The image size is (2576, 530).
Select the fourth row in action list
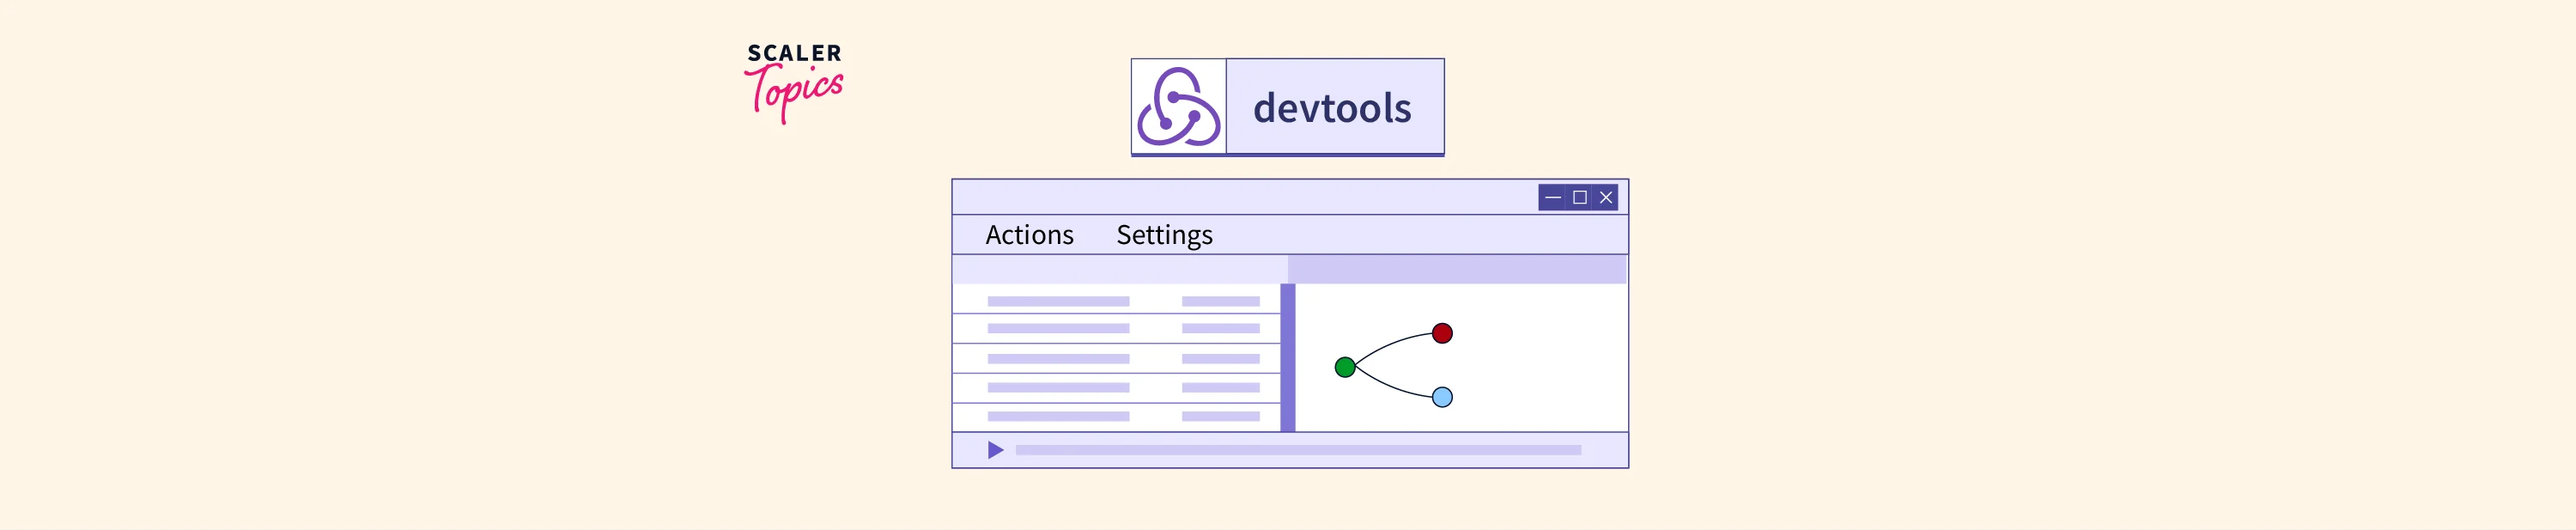coord(1116,387)
